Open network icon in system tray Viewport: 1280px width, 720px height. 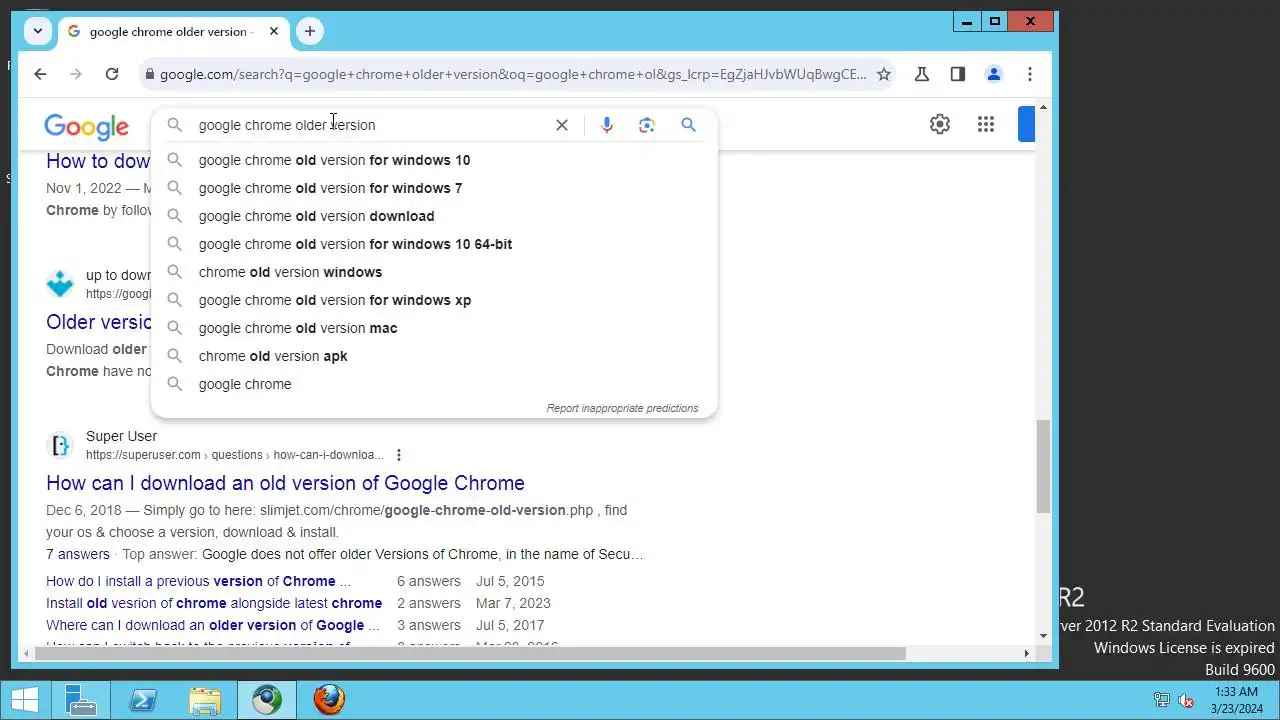(1162, 700)
